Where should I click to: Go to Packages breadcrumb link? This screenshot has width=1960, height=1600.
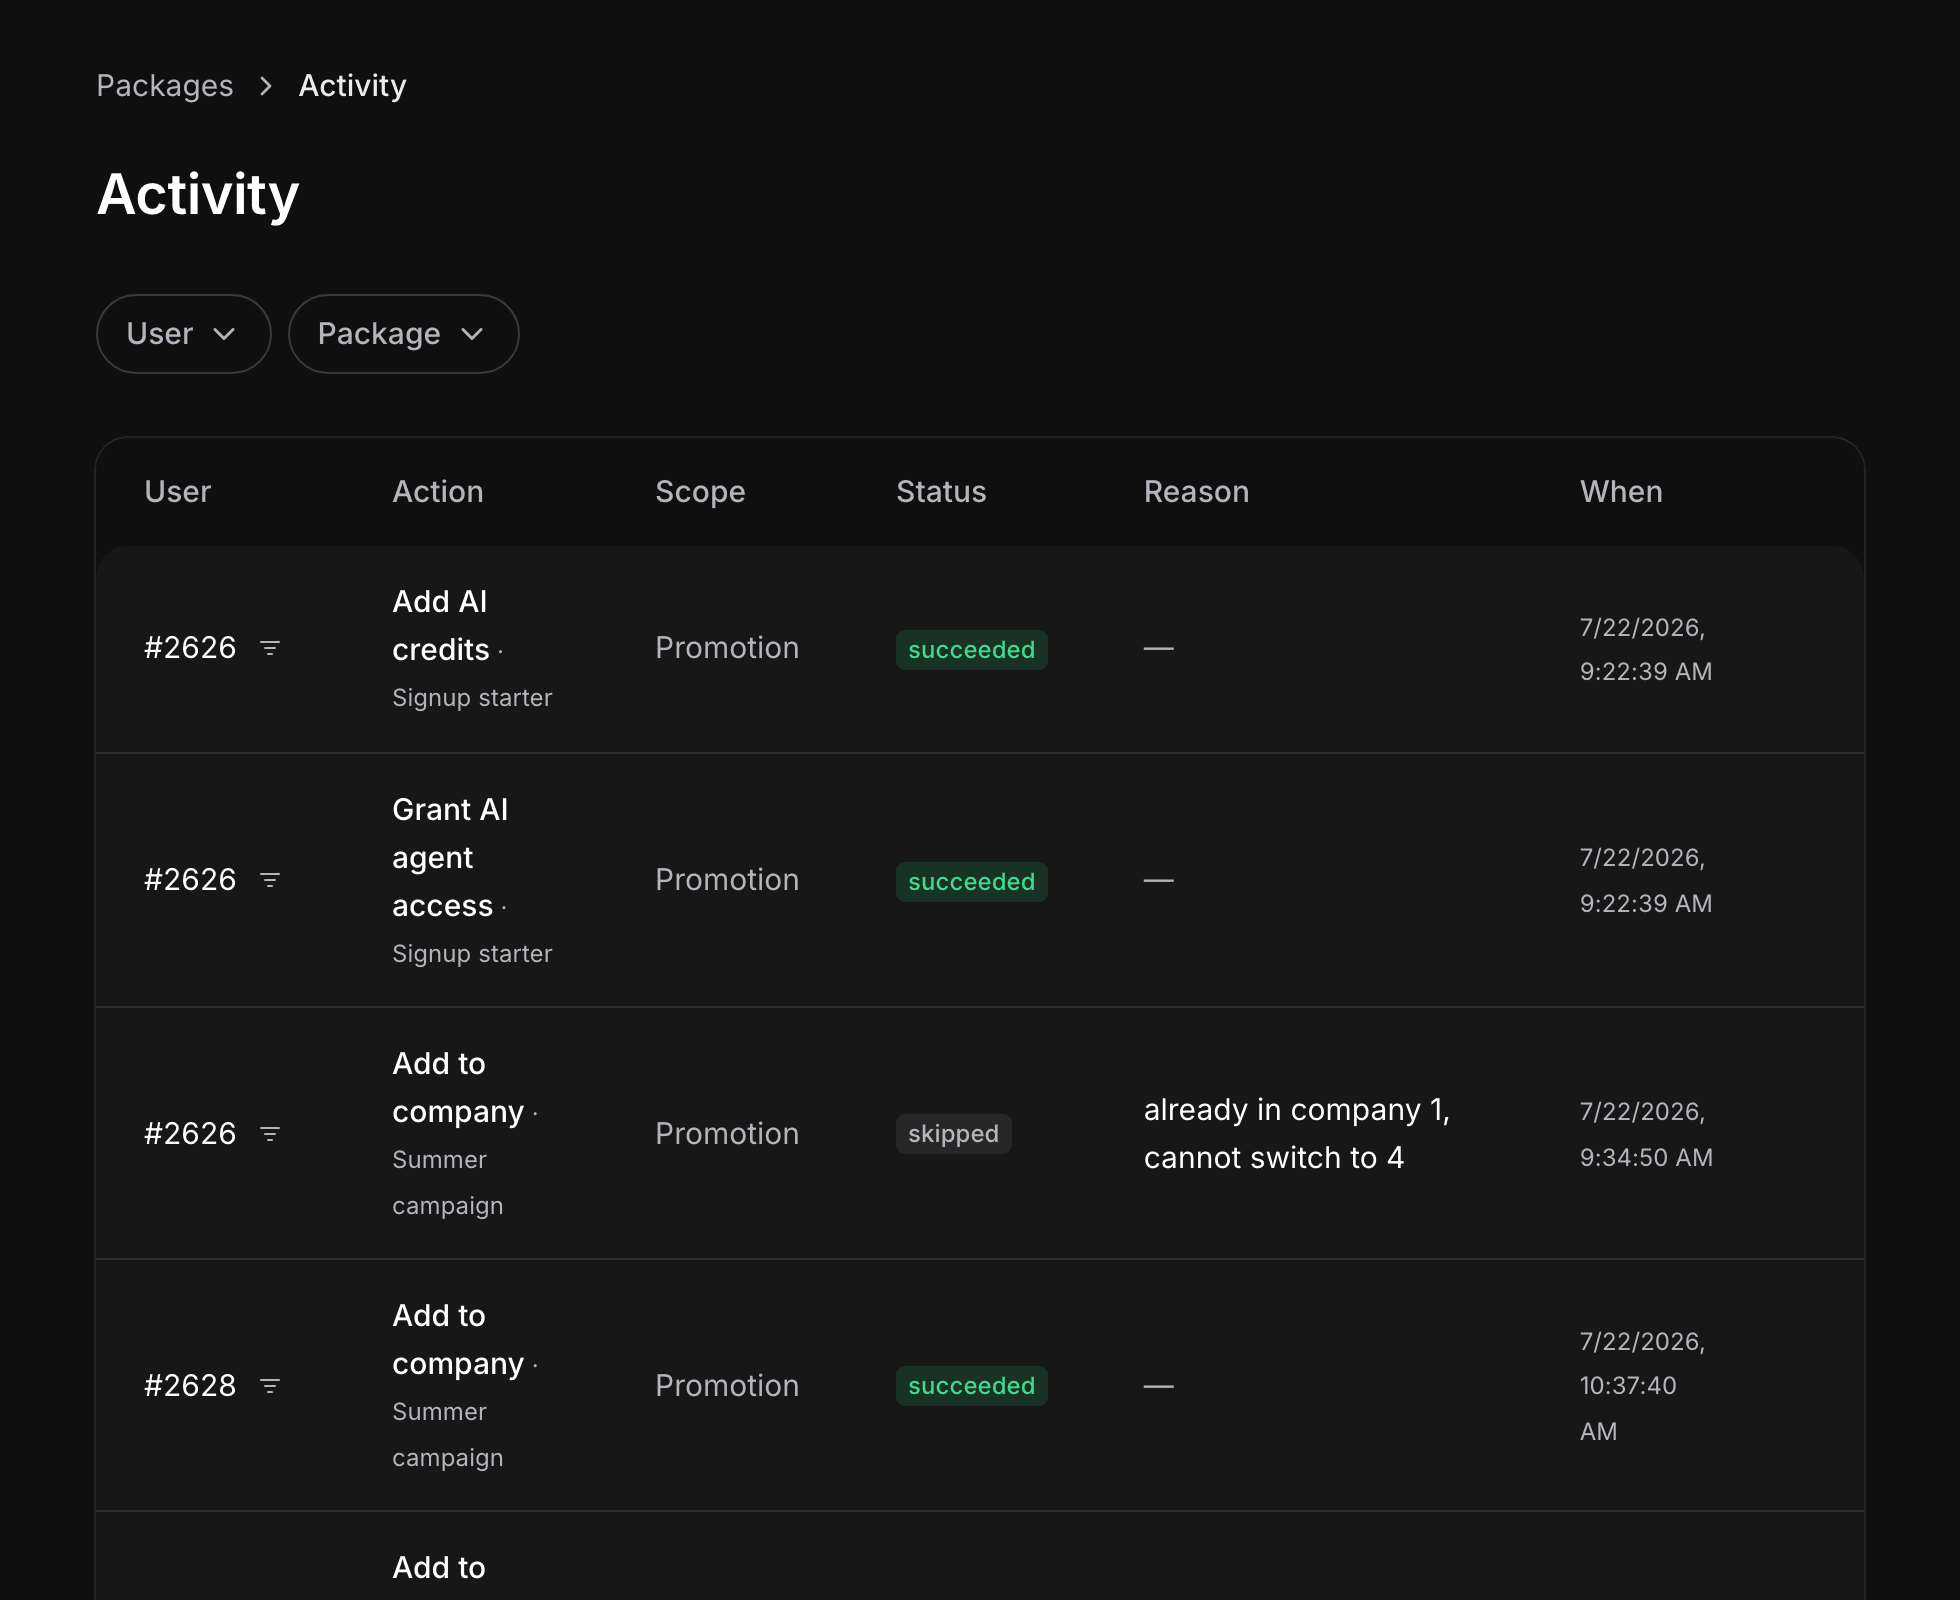[x=165, y=86]
